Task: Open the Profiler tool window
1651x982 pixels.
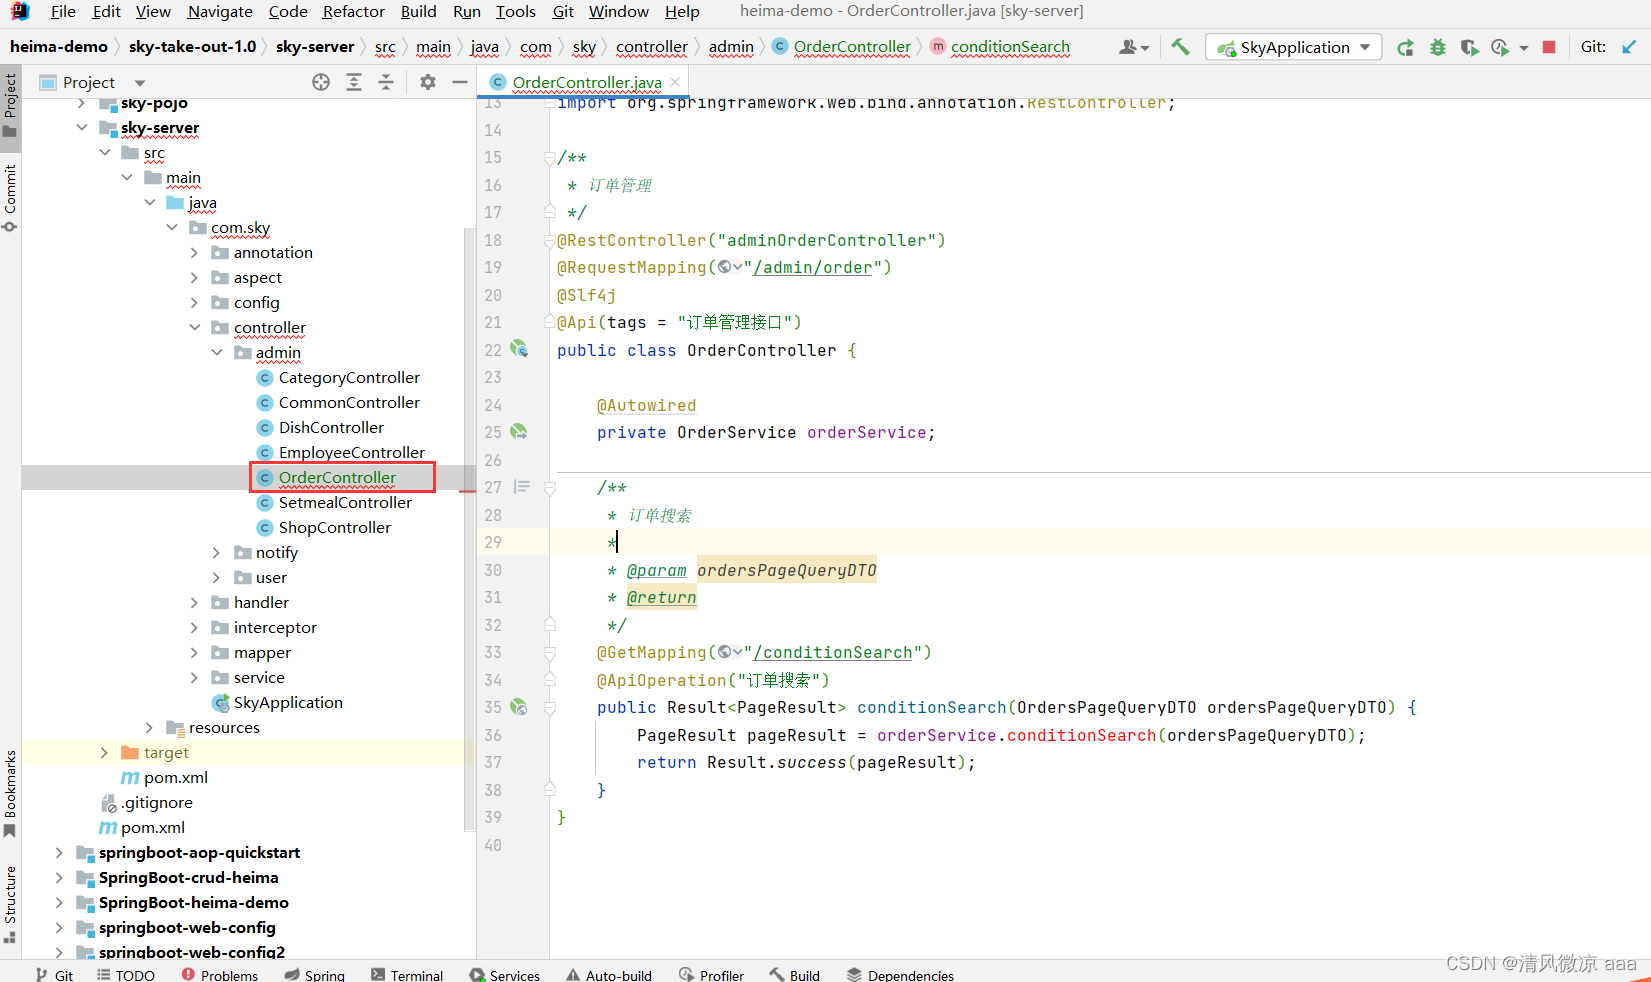Action: point(712,974)
